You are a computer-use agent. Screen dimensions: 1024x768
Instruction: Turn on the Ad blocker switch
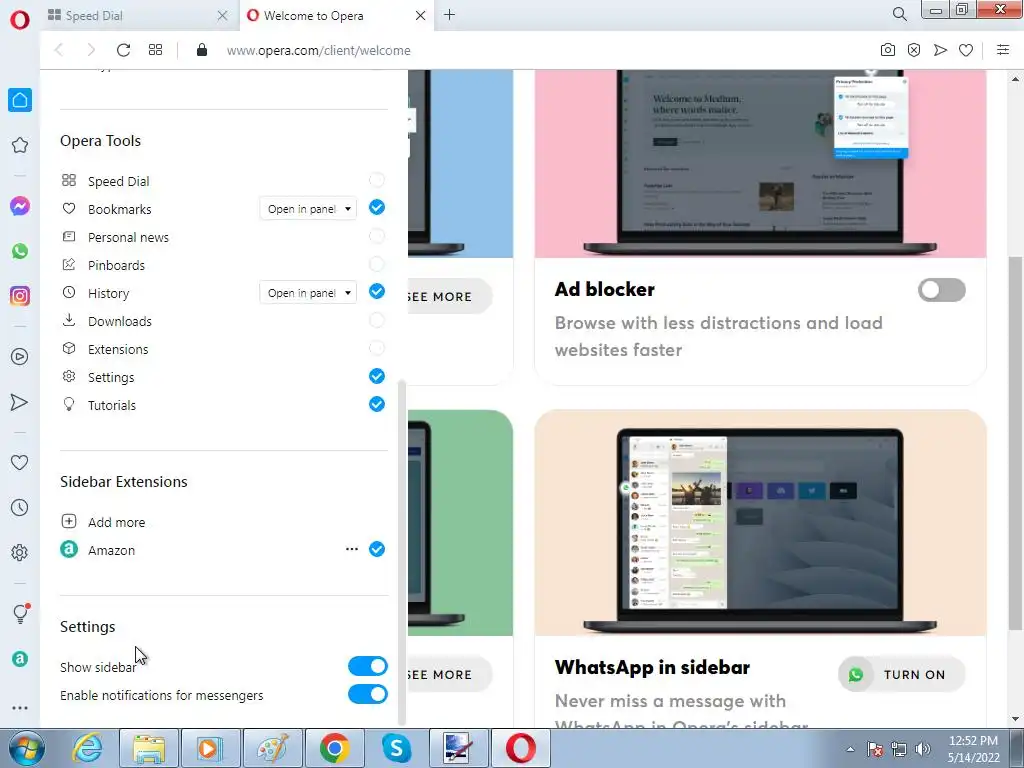coord(941,290)
